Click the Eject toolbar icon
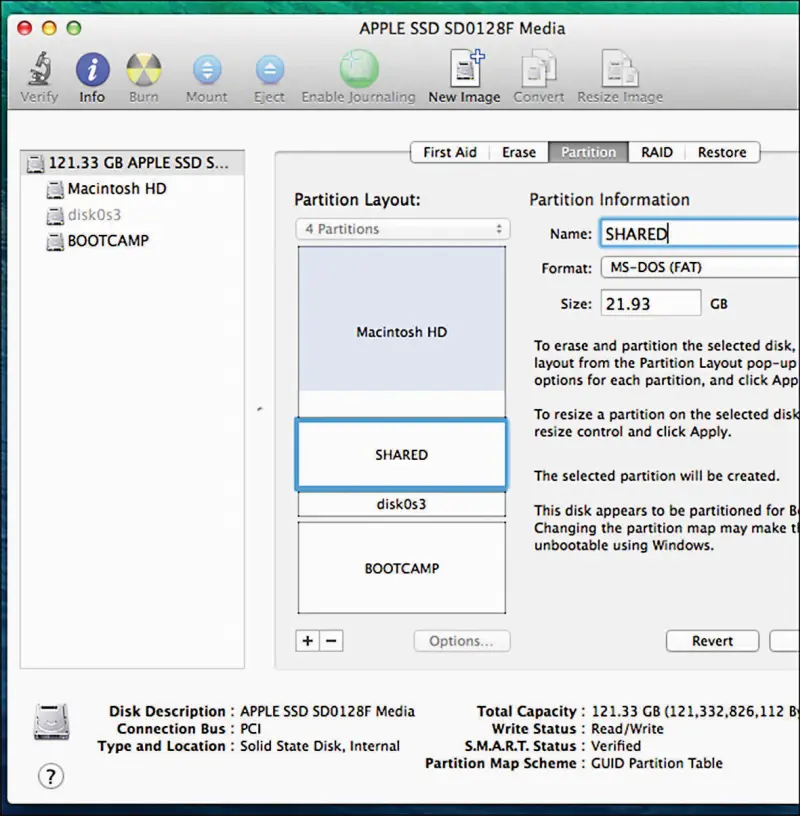800x816 pixels. pyautogui.click(x=269, y=71)
